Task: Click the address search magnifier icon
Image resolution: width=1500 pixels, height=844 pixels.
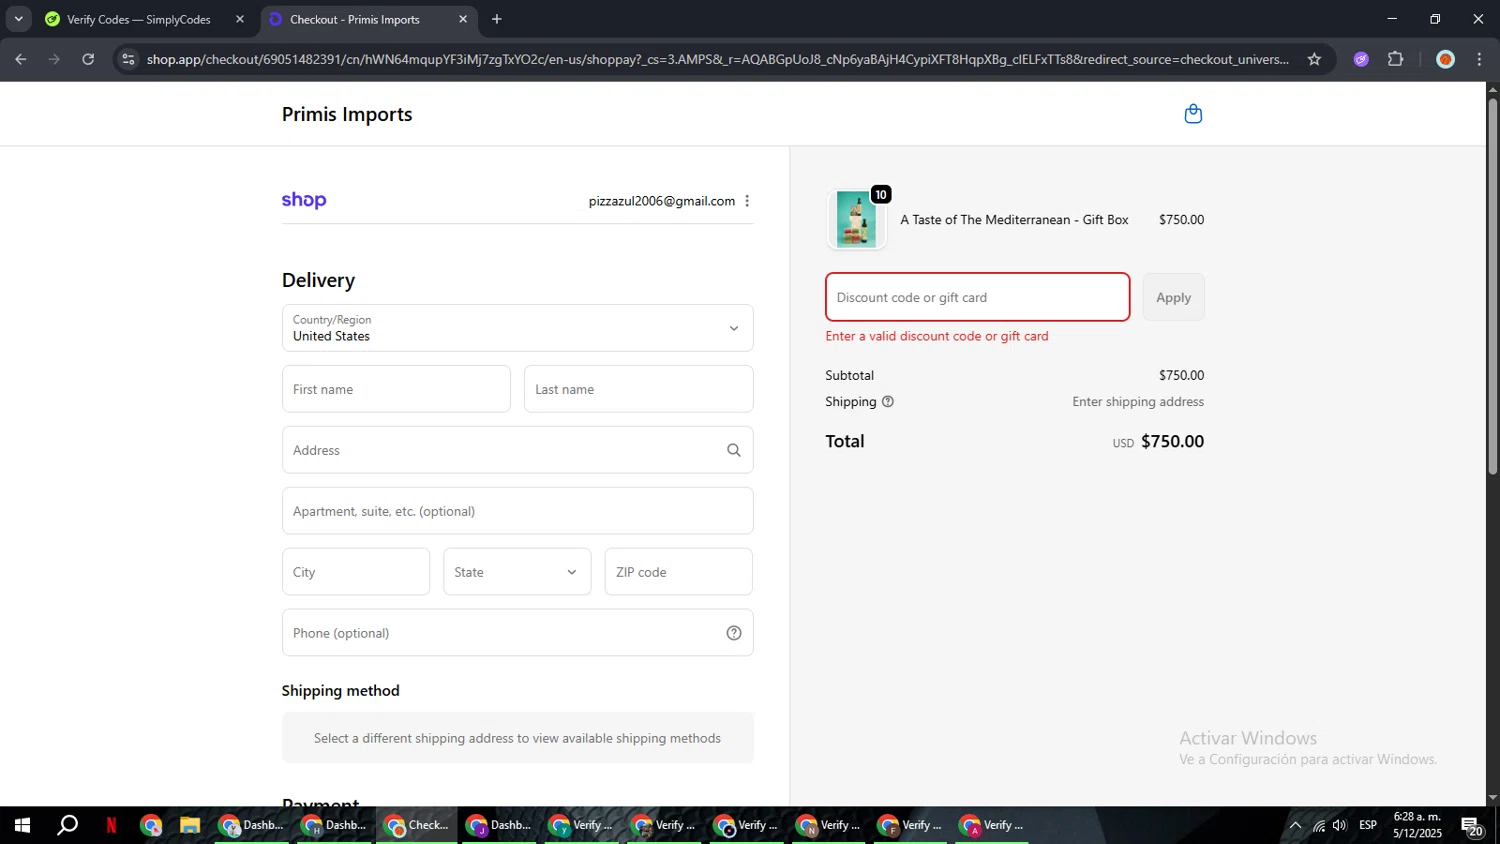Action: (734, 450)
